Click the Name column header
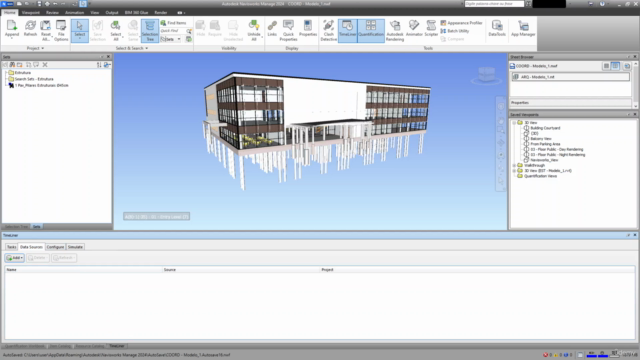The width and height of the screenshot is (640, 360). coord(84,270)
